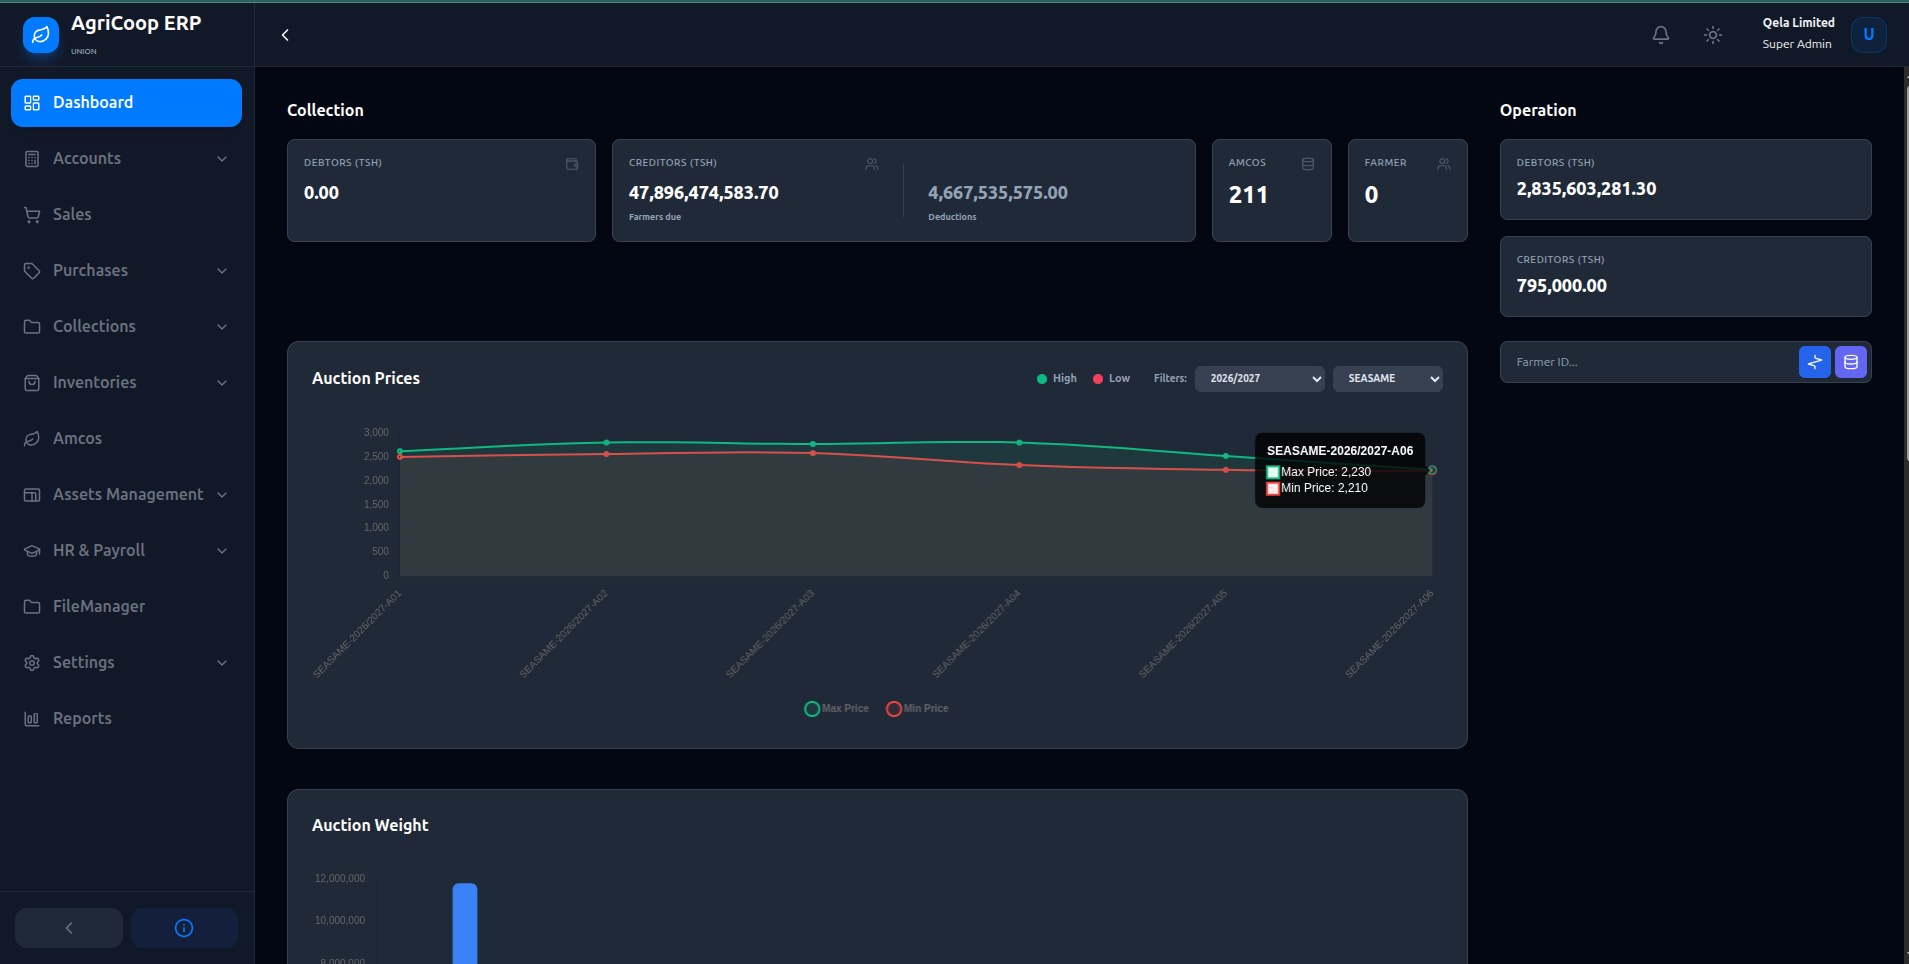Open the Amcos menu item
Viewport: 1909px width, 964px height.
[x=126, y=439]
